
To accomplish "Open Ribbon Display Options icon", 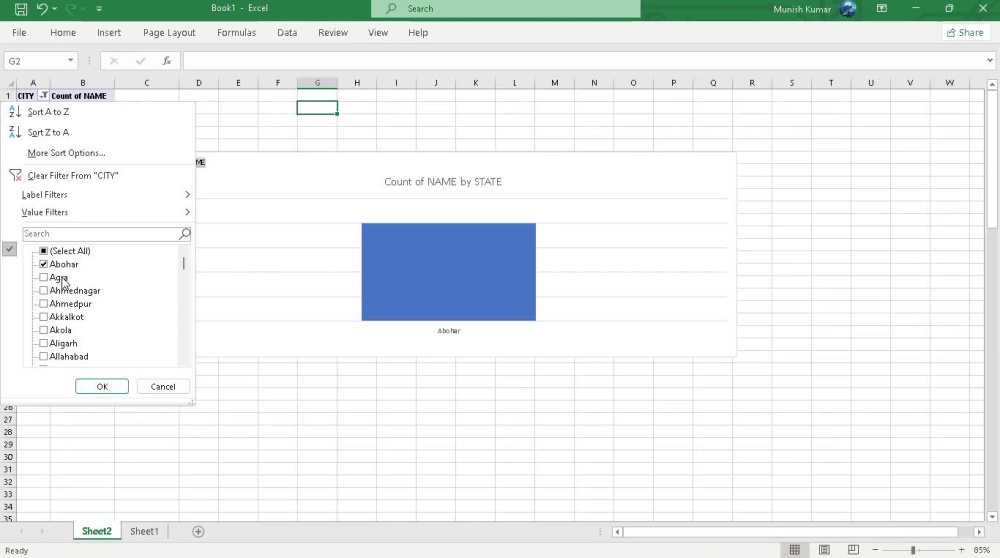I will click(x=881, y=8).
